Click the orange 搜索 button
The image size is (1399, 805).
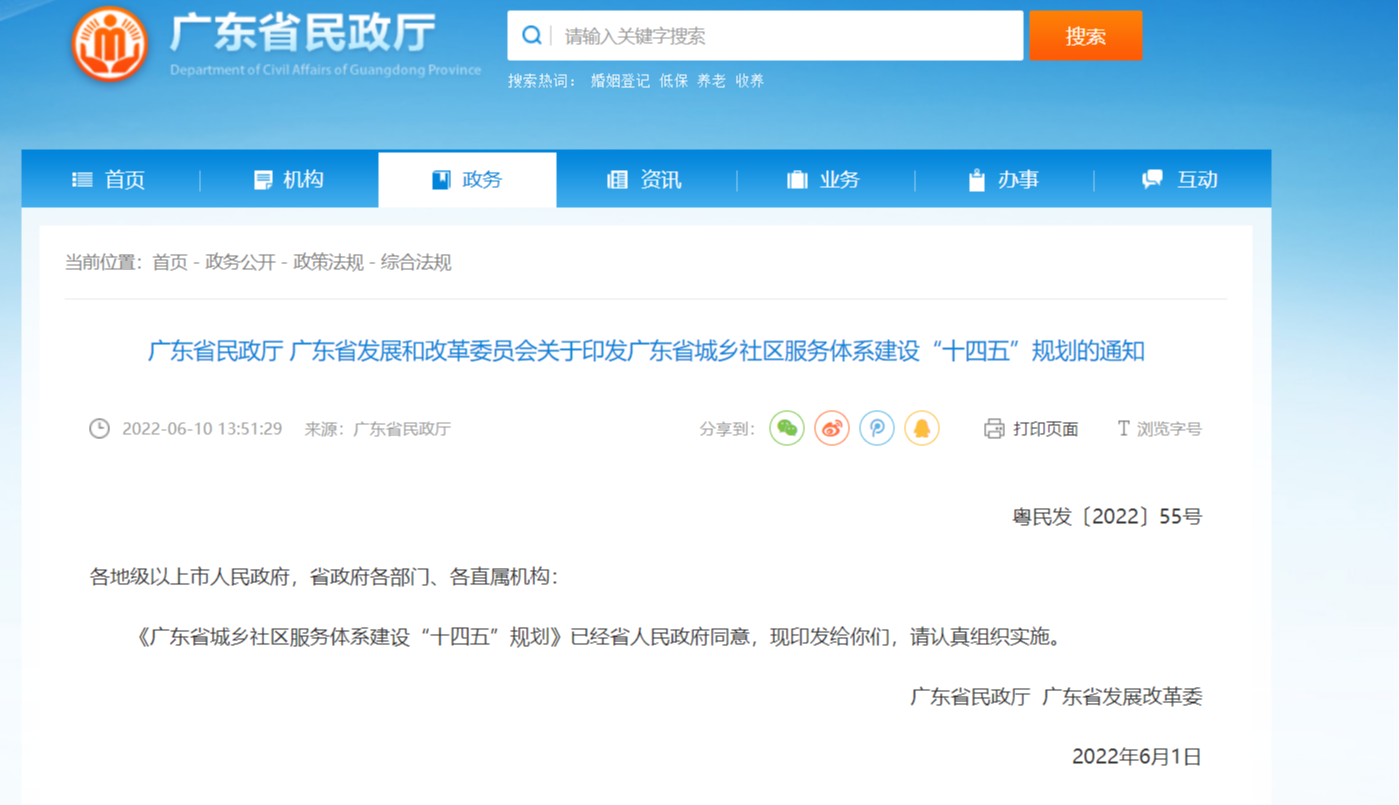click(x=1085, y=36)
